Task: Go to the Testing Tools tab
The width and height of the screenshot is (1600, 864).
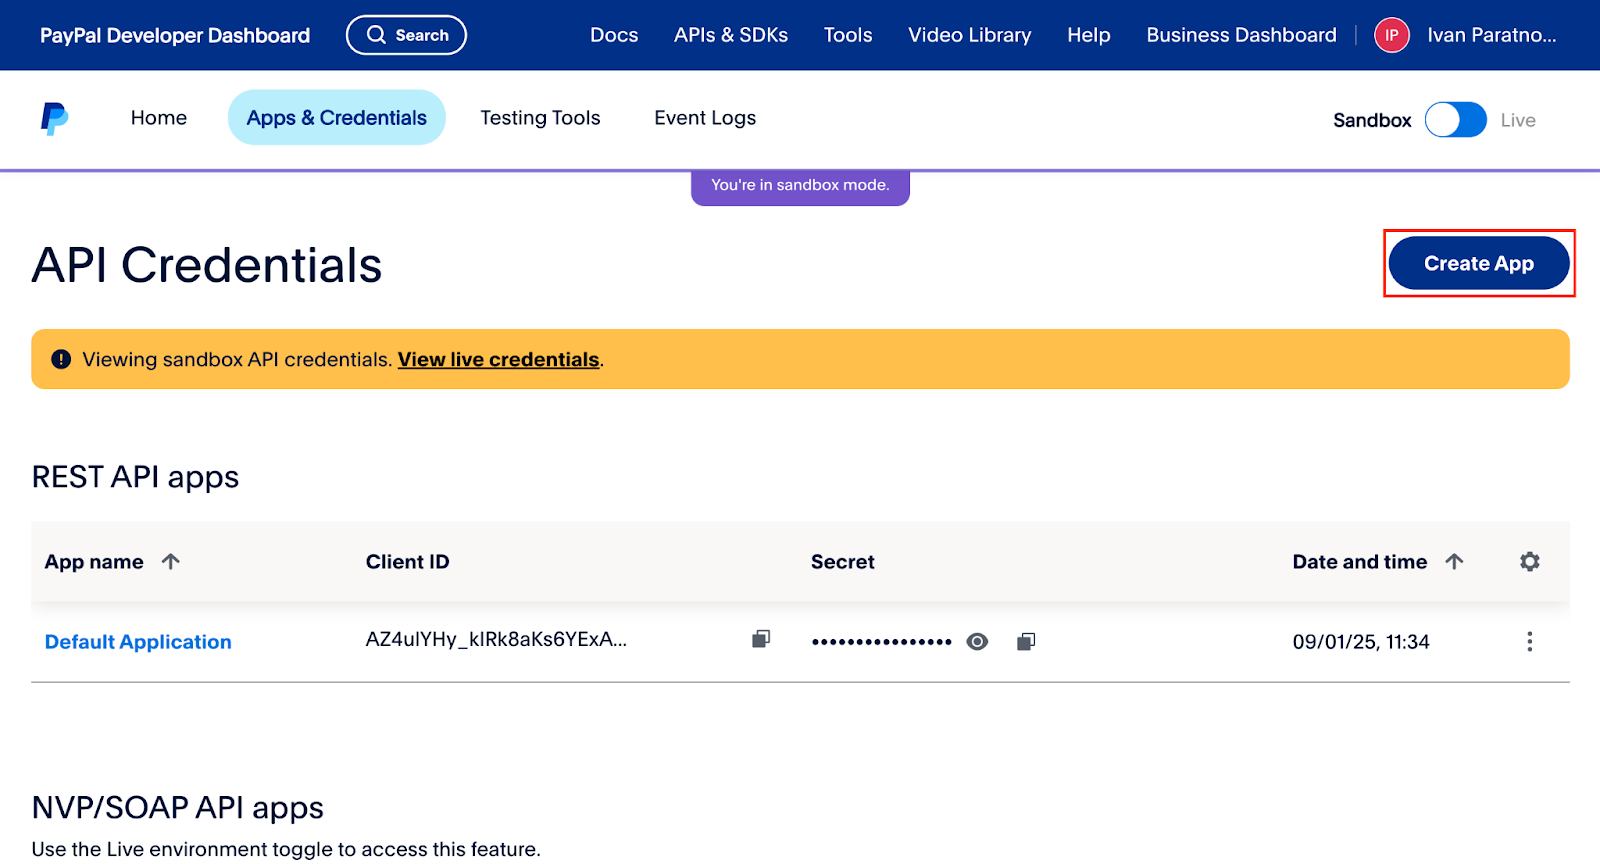Action: (540, 118)
